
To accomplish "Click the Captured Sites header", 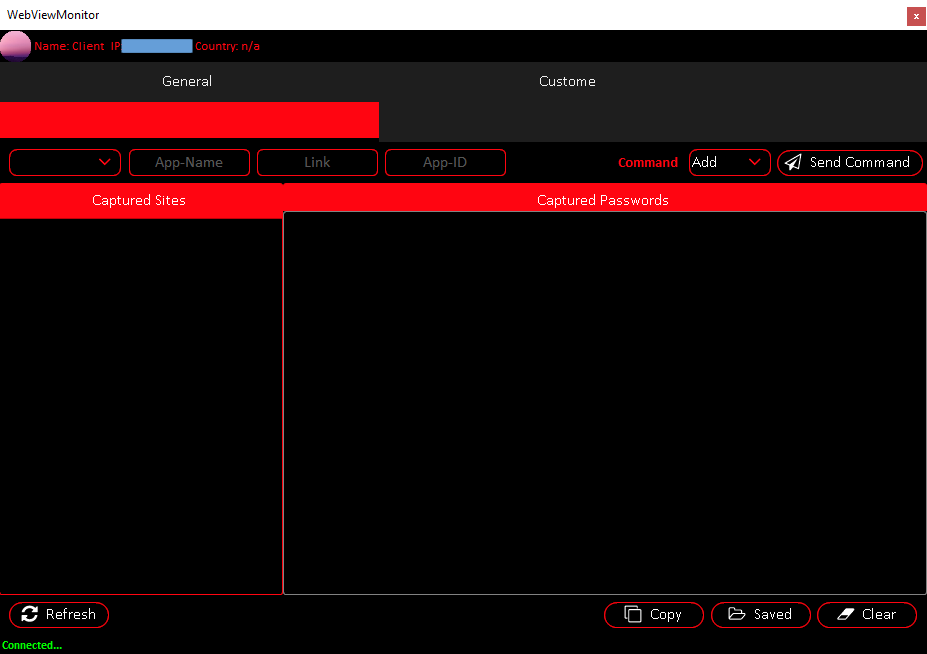I will (x=139, y=200).
